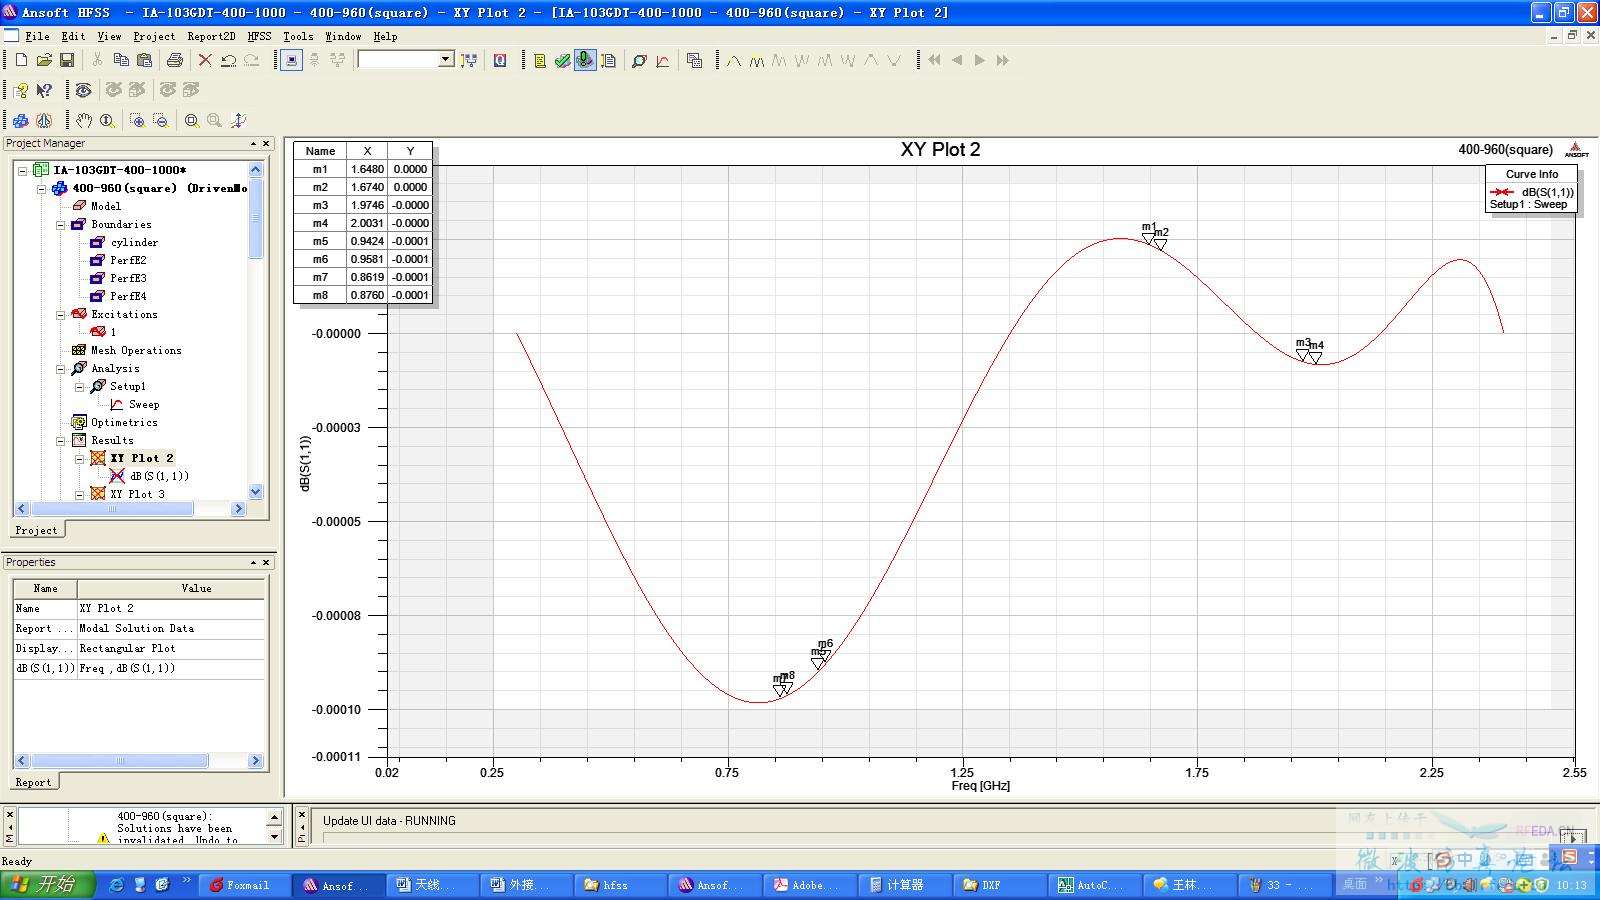Image resolution: width=1600 pixels, height=900 pixels.
Task: Click the red Q toolbar icon
Action: tap(500, 60)
